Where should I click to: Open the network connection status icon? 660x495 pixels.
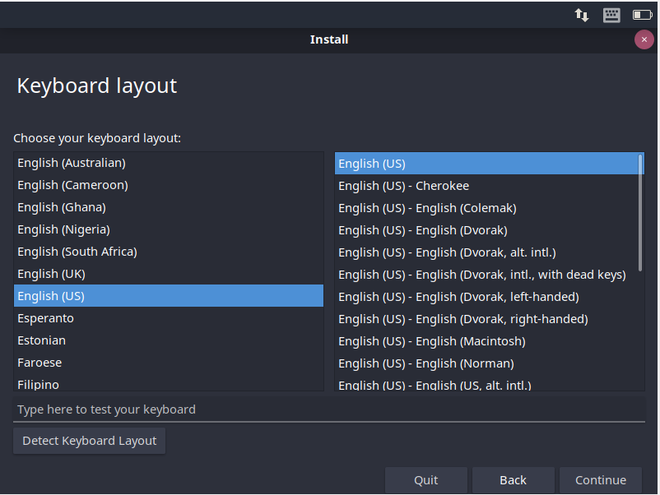point(581,15)
